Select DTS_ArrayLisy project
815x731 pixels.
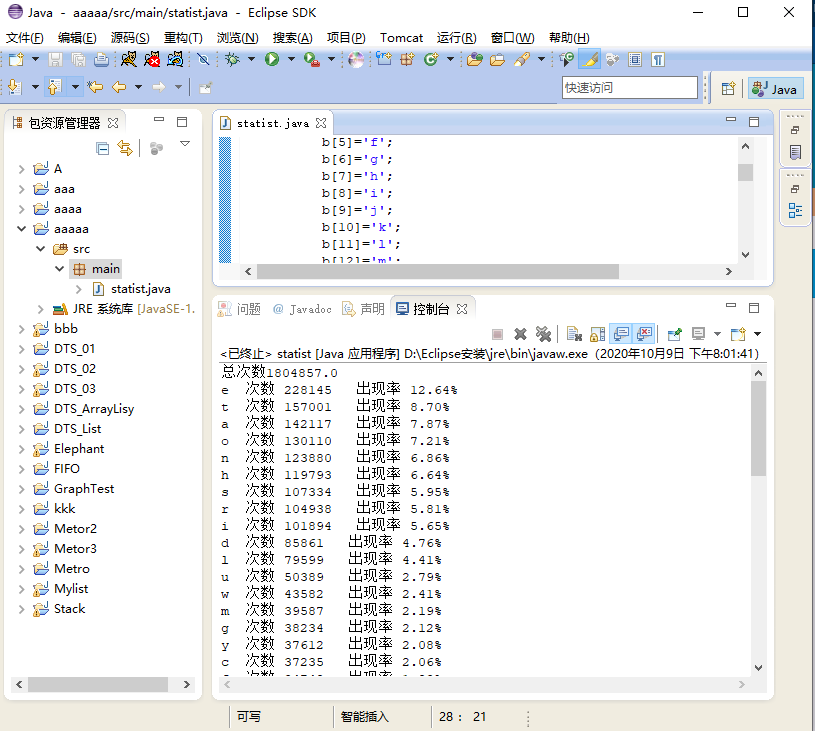[x=94, y=409]
